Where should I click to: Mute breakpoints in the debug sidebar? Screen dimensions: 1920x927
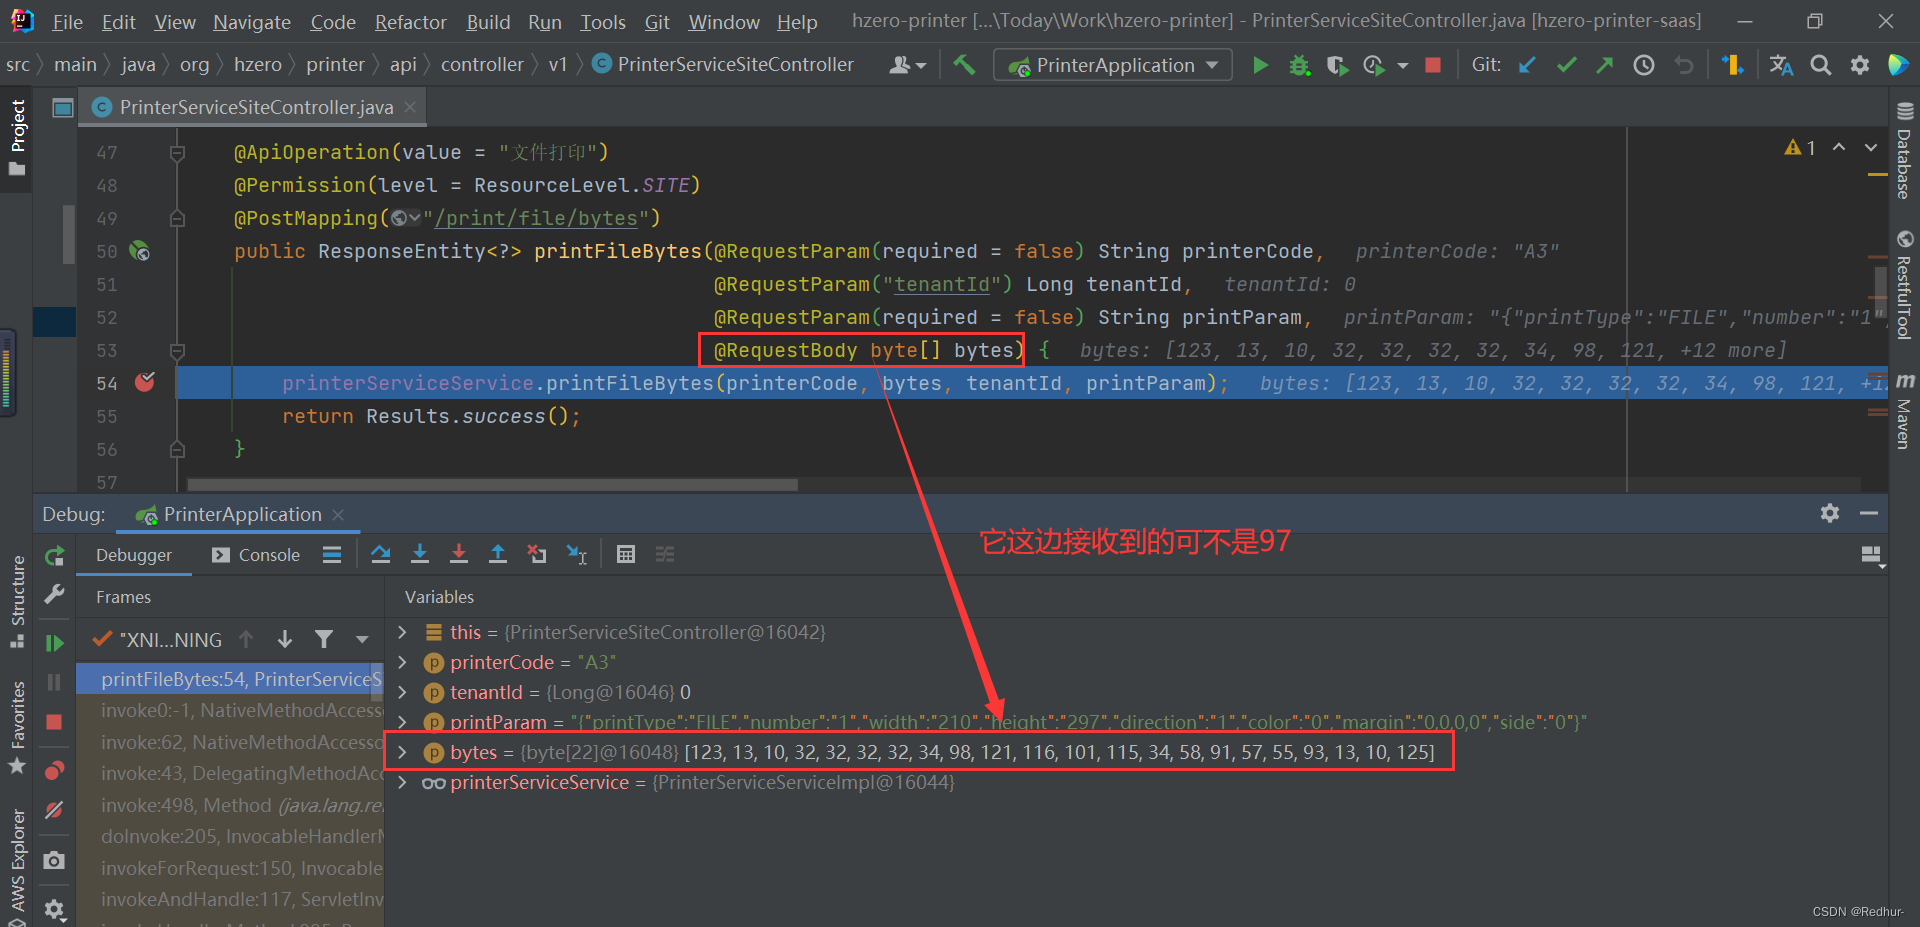pyautogui.click(x=54, y=810)
